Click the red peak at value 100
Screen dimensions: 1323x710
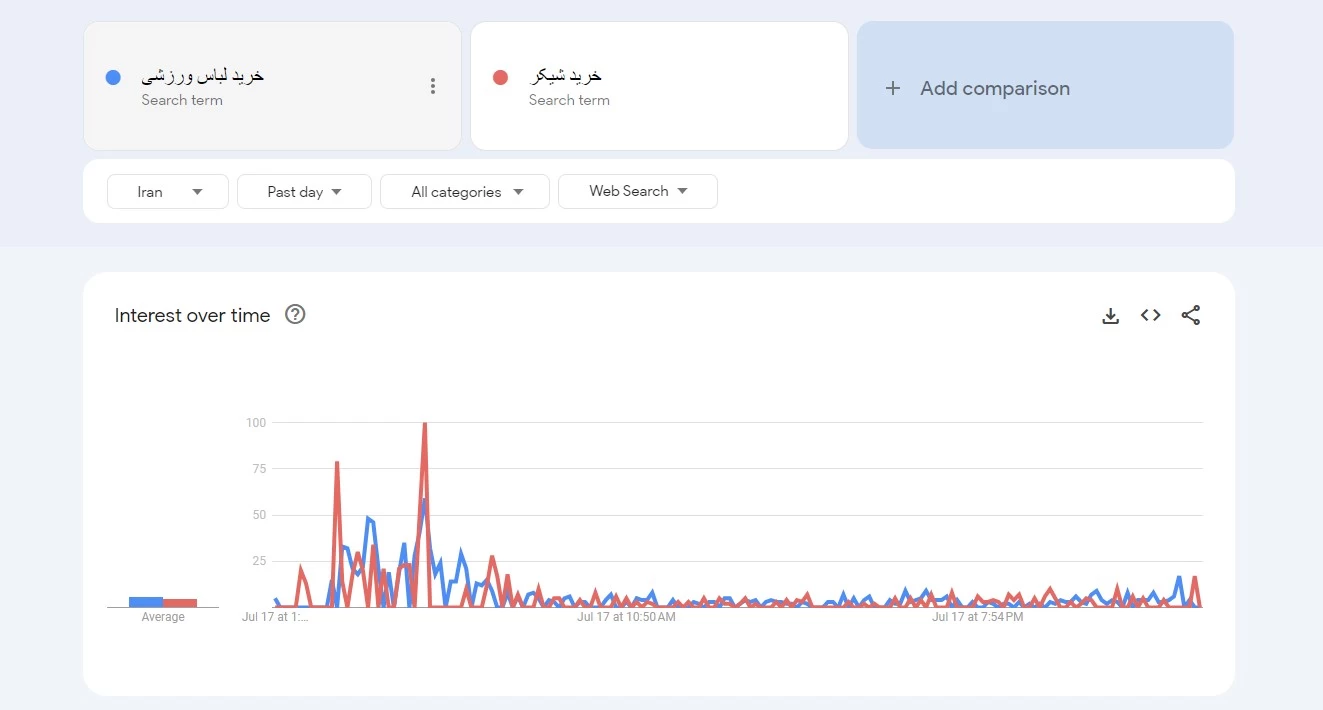pos(425,425)
